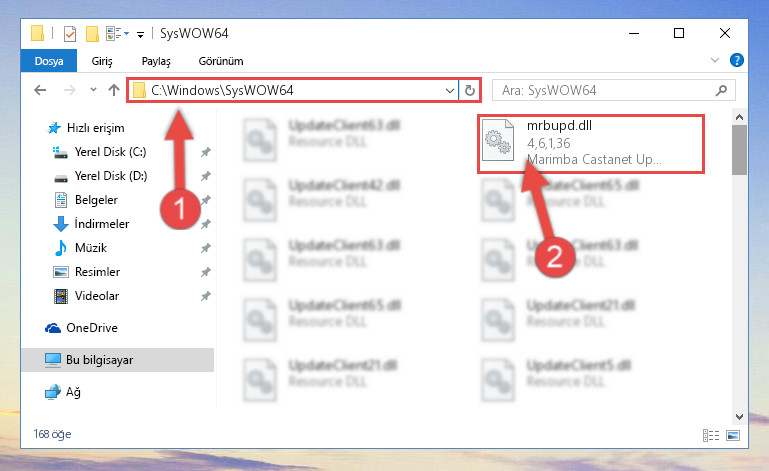Switch to details list view icon
The width and height of the screenshot is (769, 471).
[711, 435]
